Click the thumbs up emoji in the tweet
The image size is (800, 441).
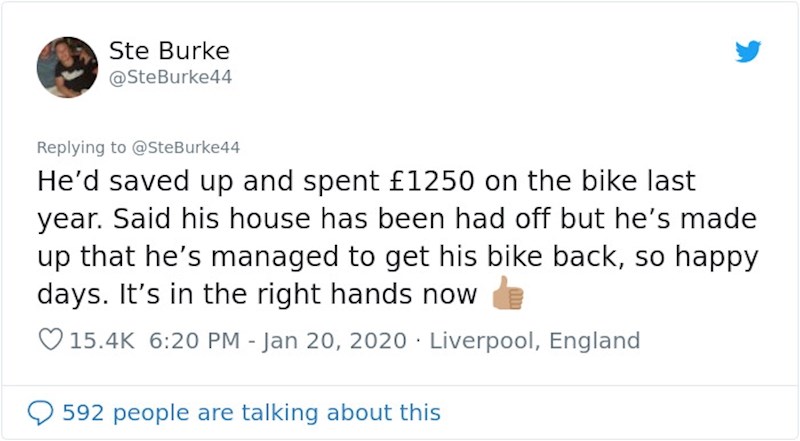tap(507, 292)
